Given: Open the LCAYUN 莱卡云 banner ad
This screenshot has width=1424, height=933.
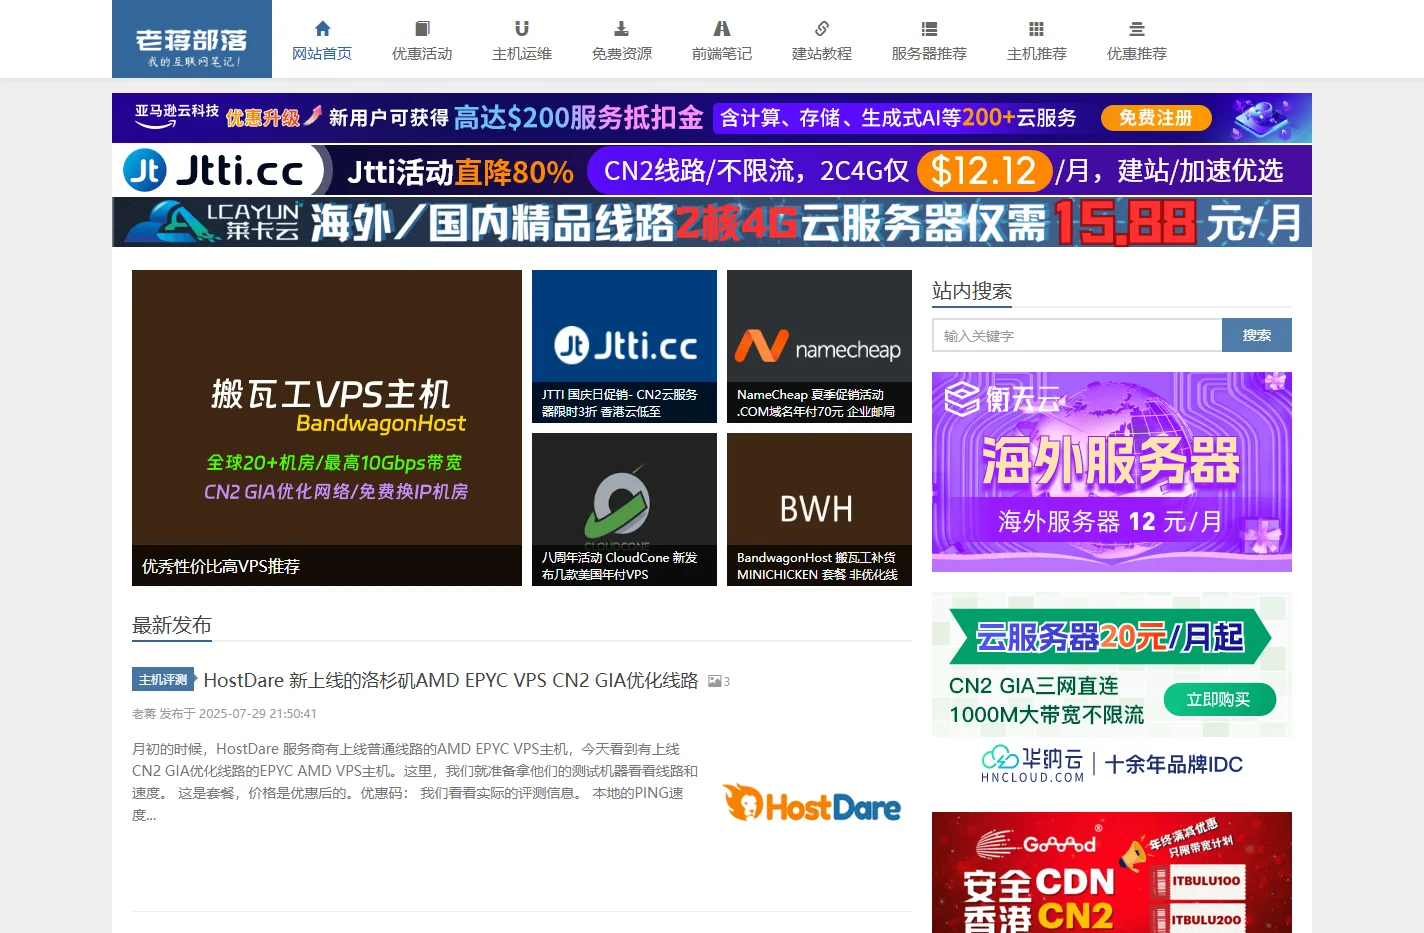Looking at the screenshot, I should 712,222.
